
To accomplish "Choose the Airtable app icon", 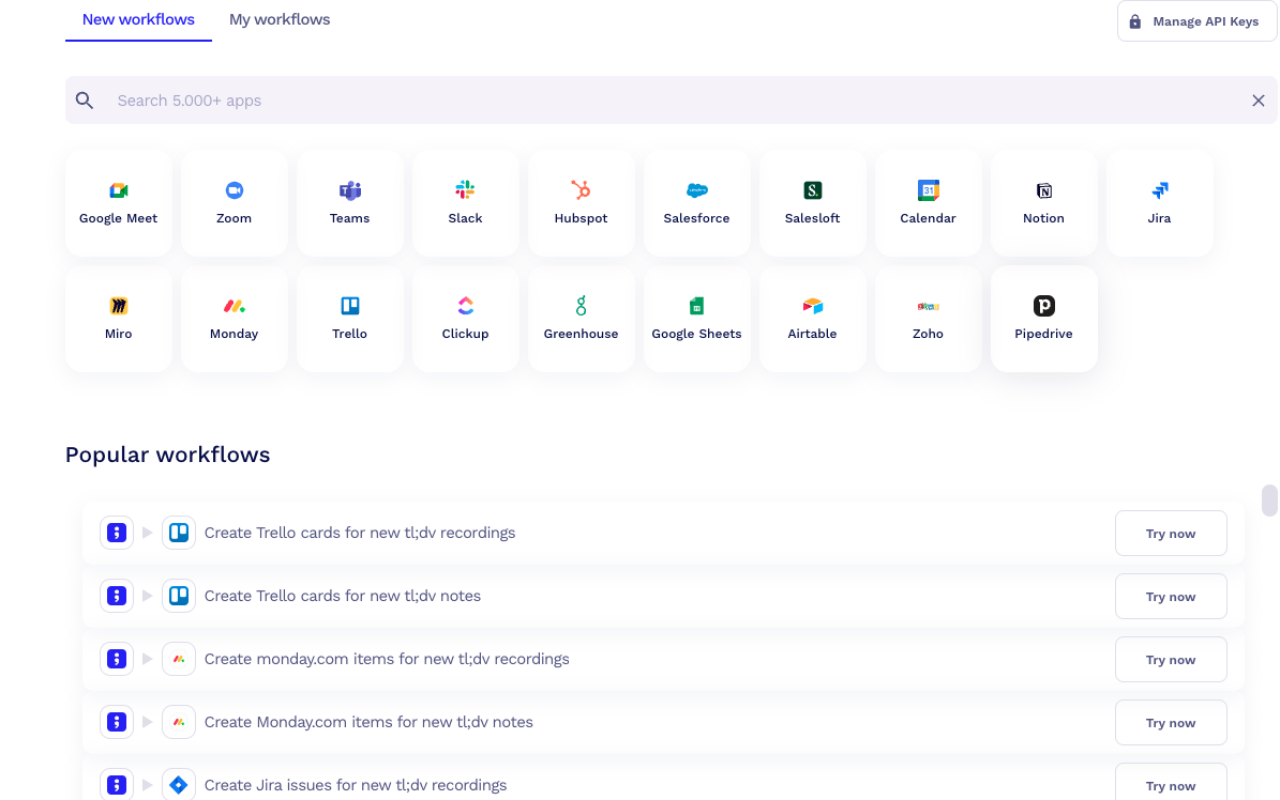I will [812, 319].
